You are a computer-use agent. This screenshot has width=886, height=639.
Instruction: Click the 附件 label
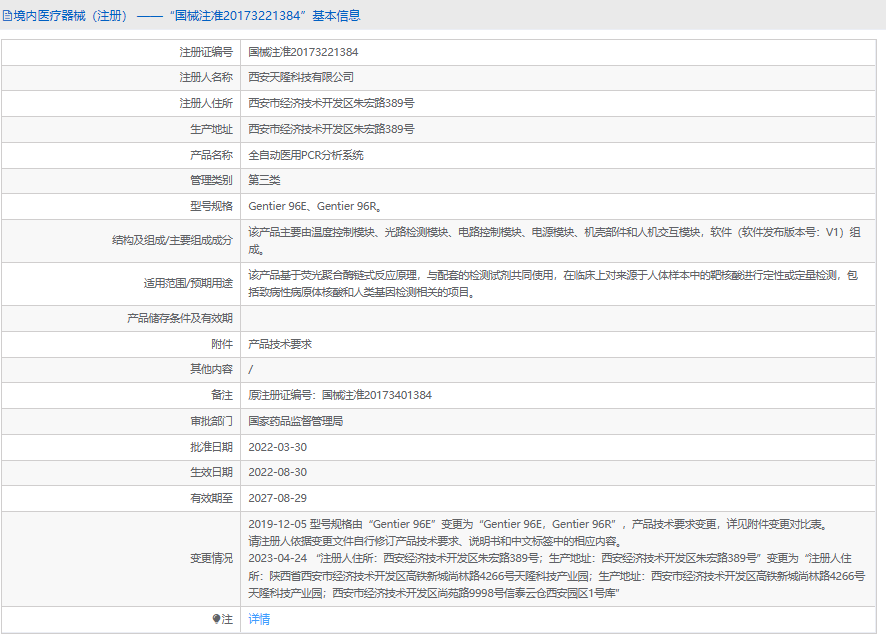222,344
